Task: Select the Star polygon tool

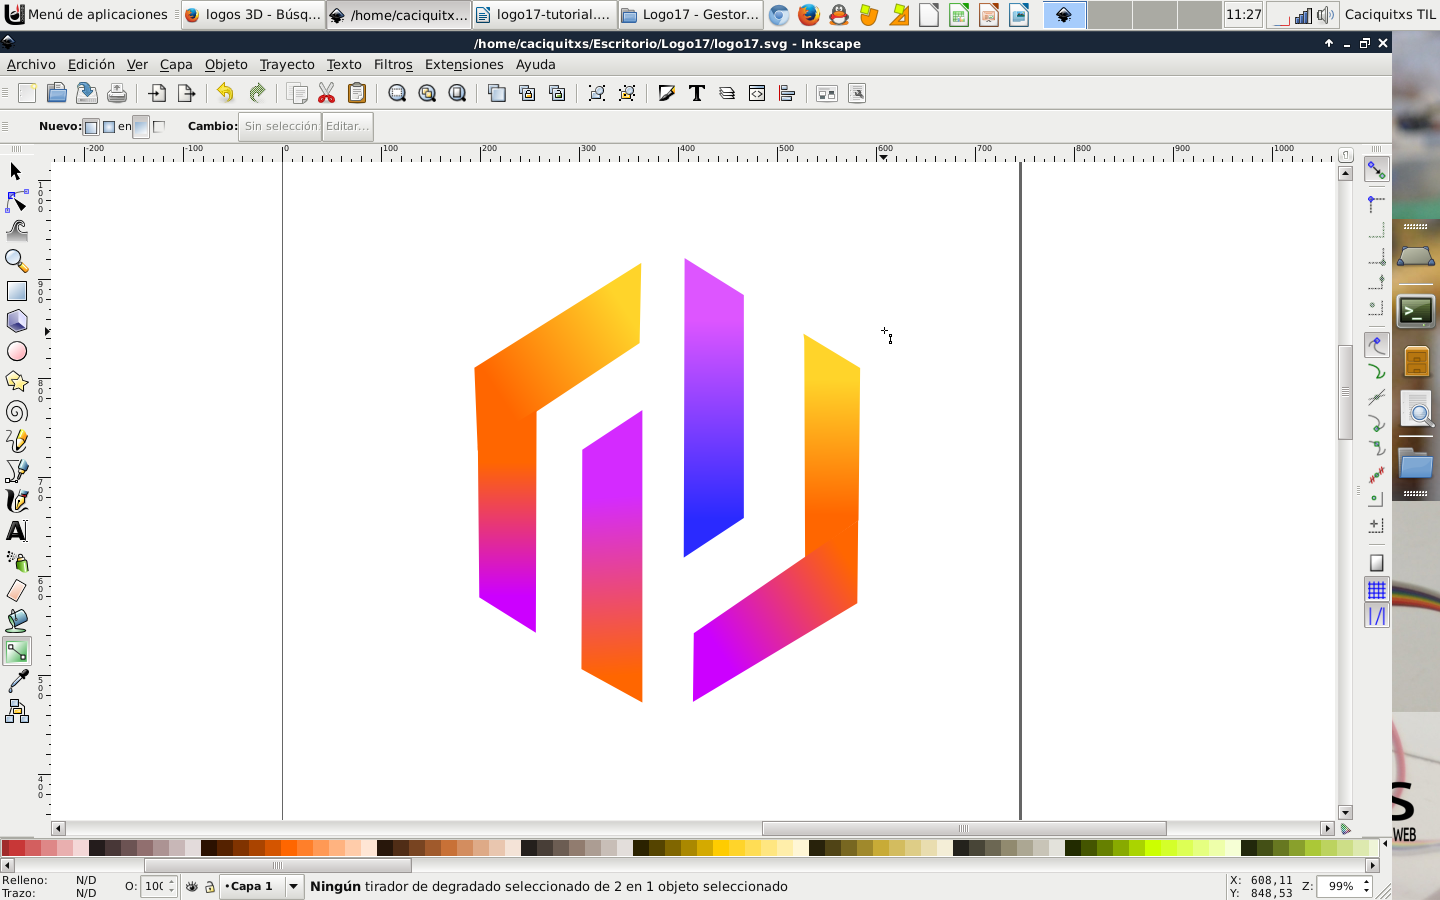Action: (16, 381)
